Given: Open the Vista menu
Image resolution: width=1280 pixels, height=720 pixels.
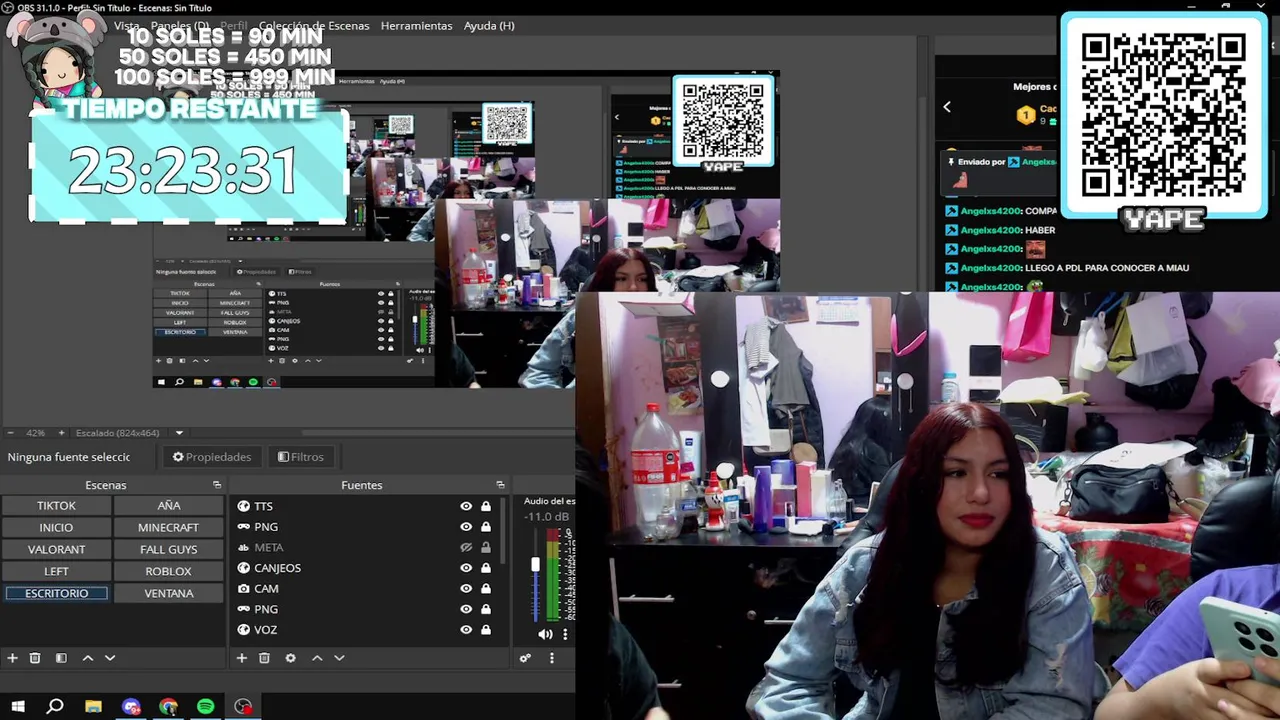Looking at the screenshot, I should click(127, 26).
